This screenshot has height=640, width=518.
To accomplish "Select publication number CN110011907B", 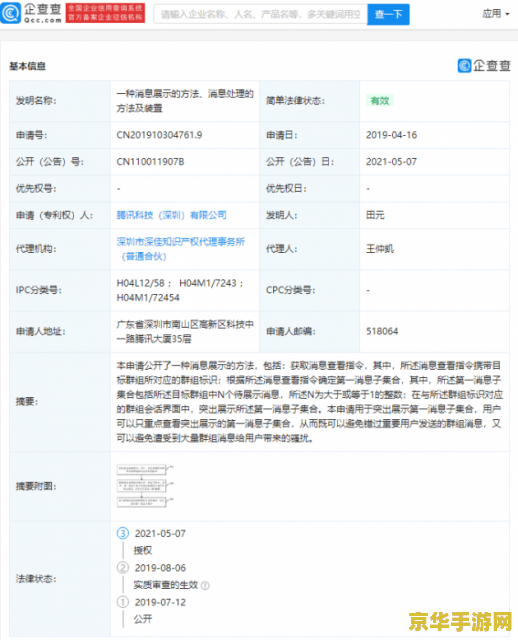I will click(x=150, y=162).
